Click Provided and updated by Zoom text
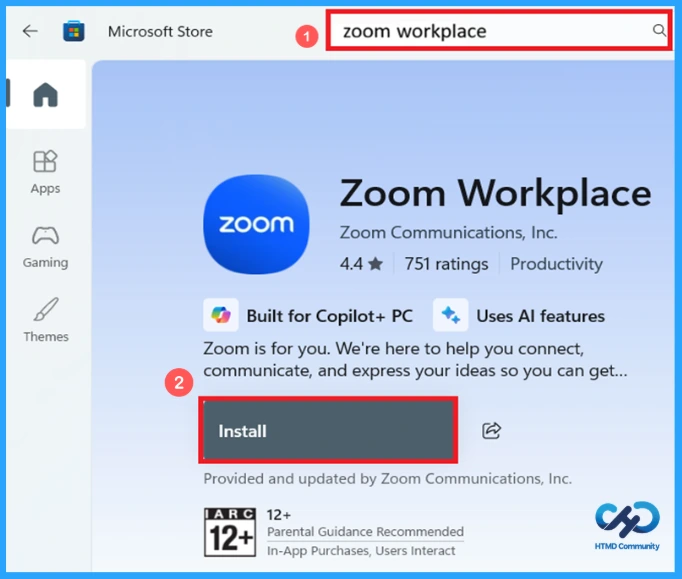 click(388, 479)
